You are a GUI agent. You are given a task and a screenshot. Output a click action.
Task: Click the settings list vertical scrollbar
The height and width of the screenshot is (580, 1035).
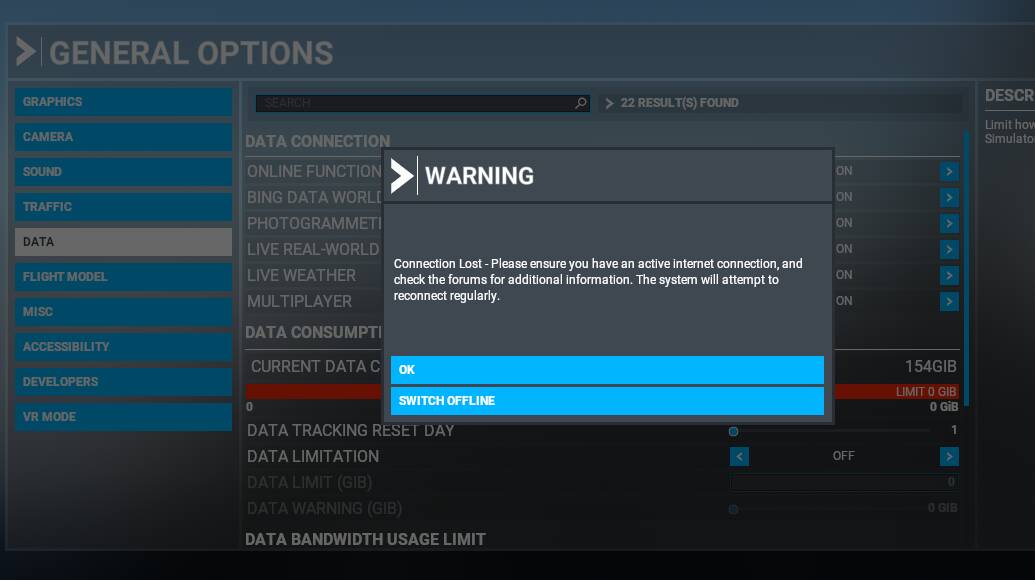[966, 269]
